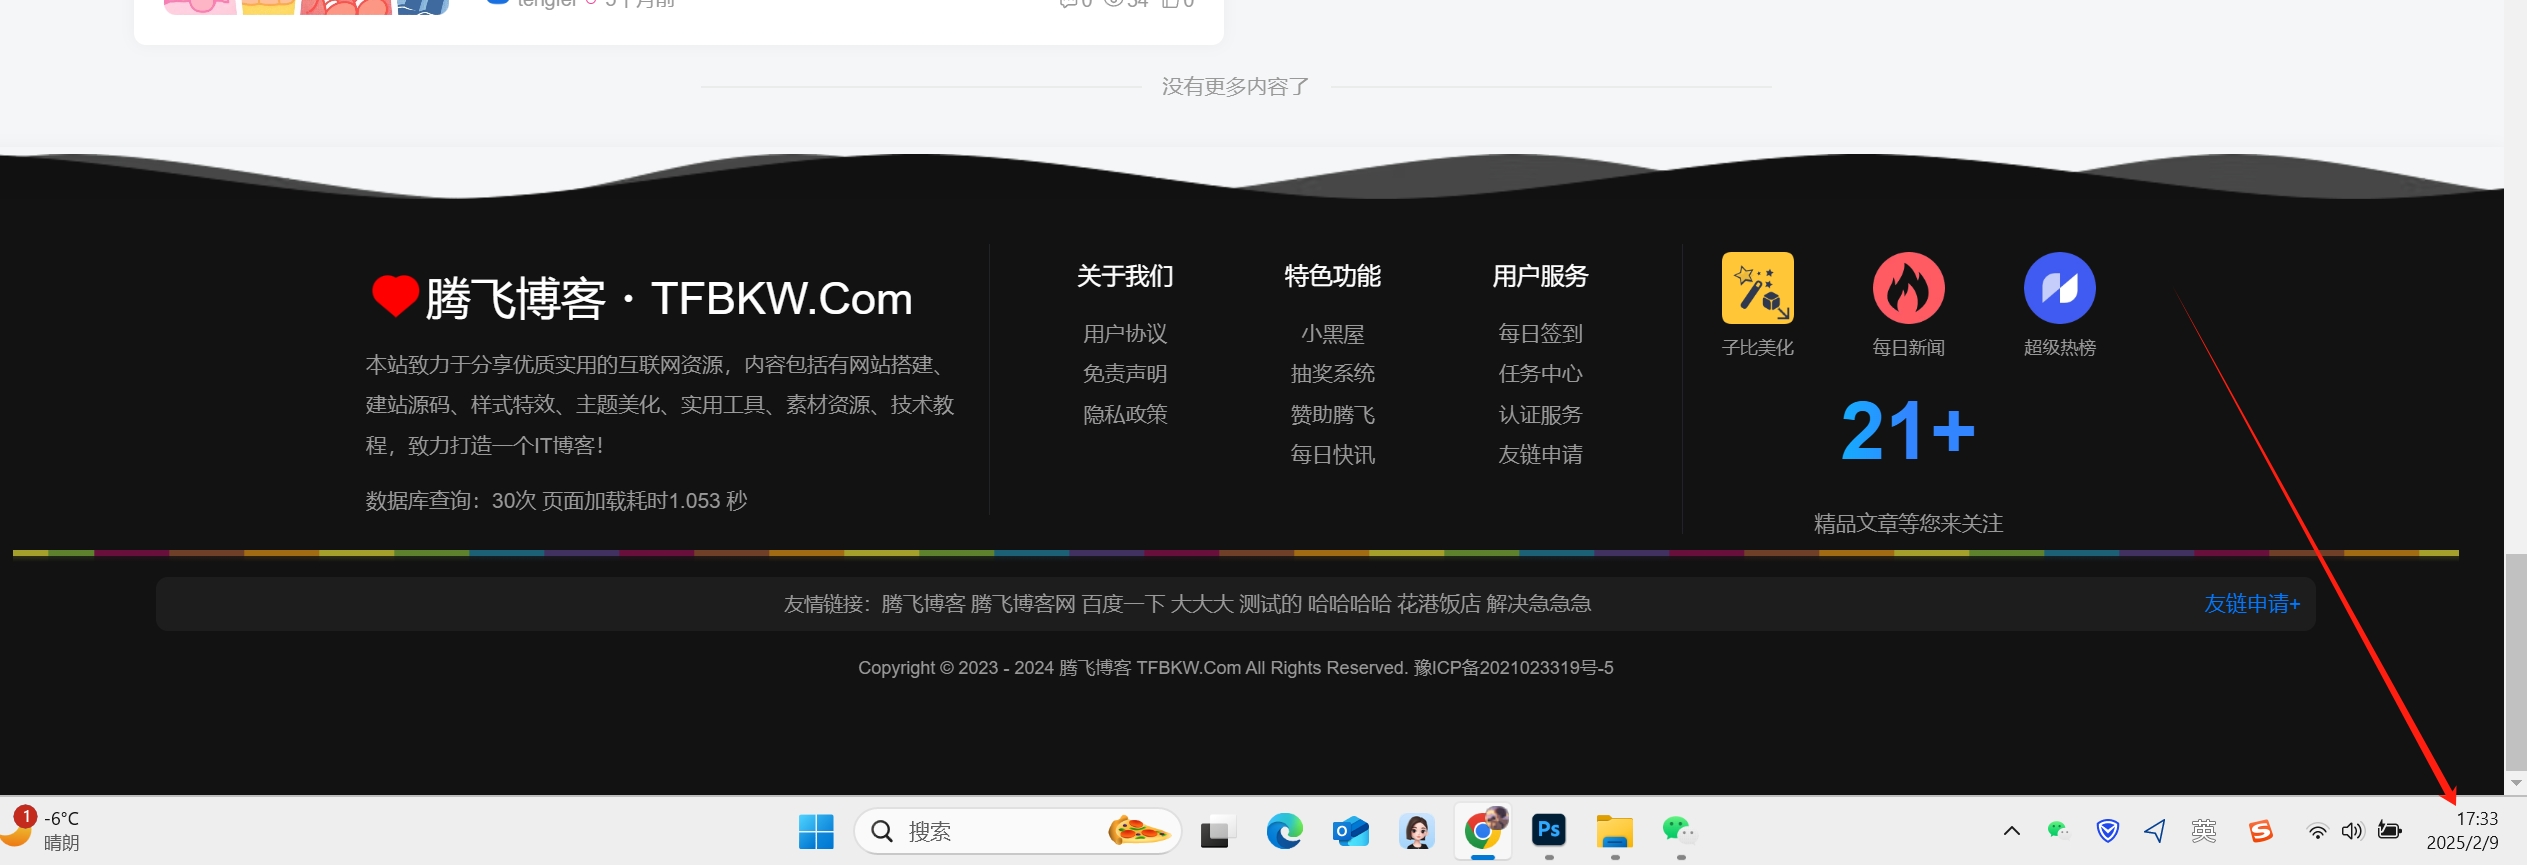Screen dimensions: 2527x865
Task: Open the 用户协议 footer link
Action: coord(1125,334)
